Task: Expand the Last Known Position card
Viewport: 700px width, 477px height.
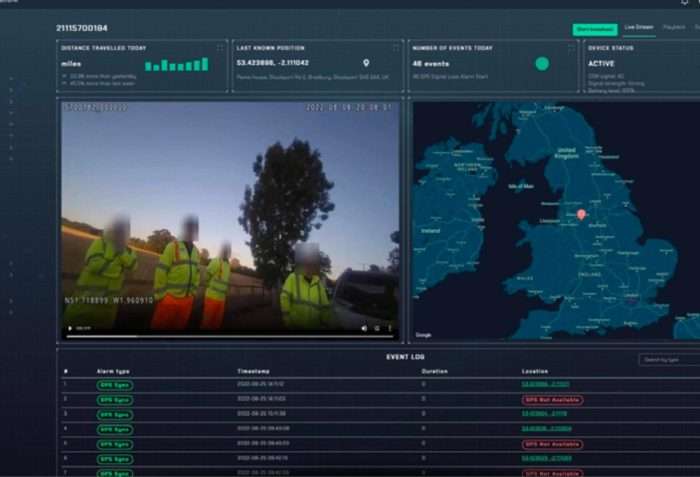Action: (396, 47)
